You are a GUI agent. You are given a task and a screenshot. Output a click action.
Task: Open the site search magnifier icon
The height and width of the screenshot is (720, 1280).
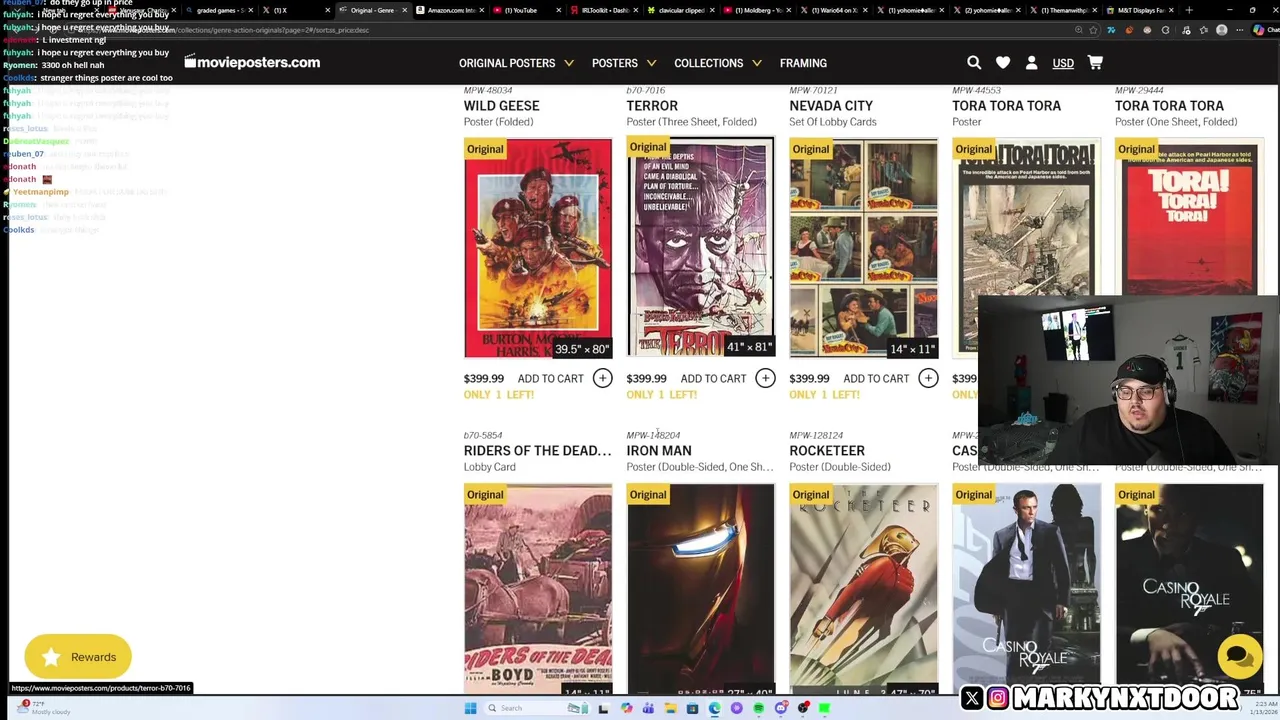974,63
